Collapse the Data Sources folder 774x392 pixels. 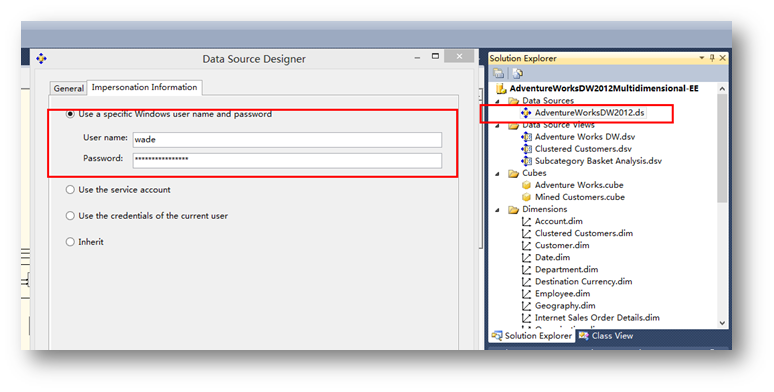coord(498,101)
